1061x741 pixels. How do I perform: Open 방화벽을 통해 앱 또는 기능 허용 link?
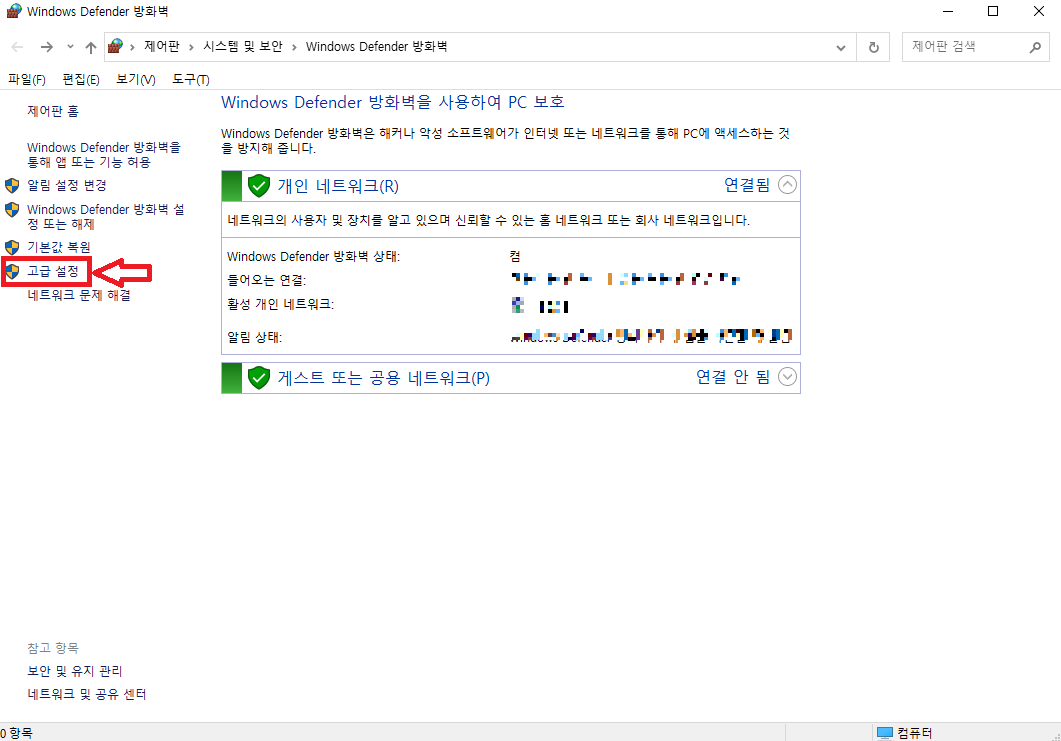(104, 154)
